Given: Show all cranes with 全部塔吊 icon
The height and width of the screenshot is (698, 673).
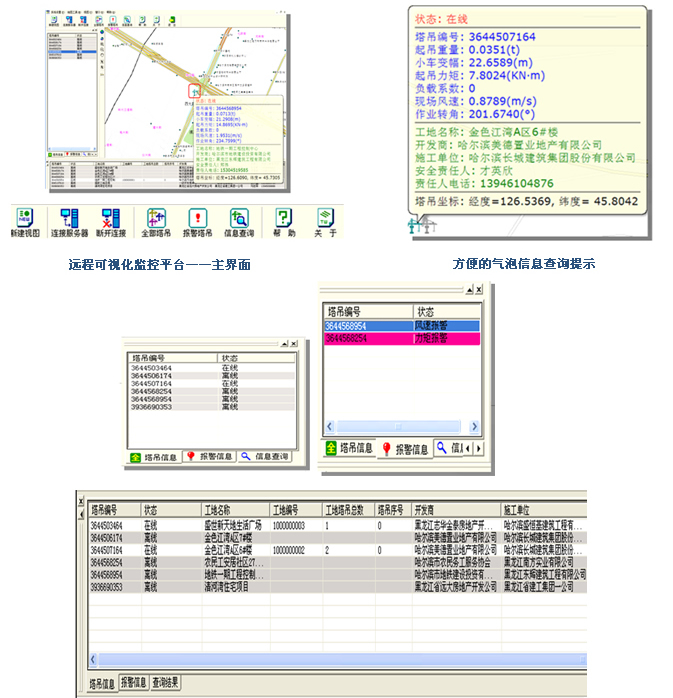Looking at the screenshot, I should coord(156,222).
